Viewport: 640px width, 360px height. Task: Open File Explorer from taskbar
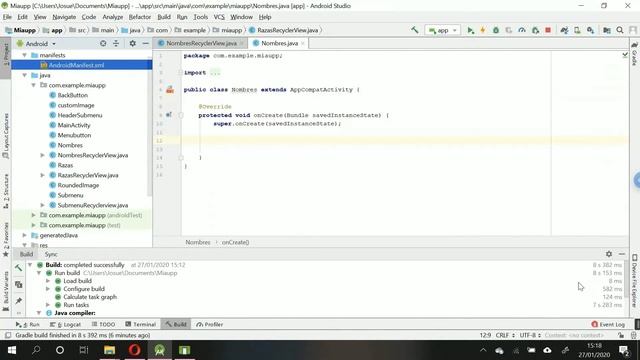point(109,350)
